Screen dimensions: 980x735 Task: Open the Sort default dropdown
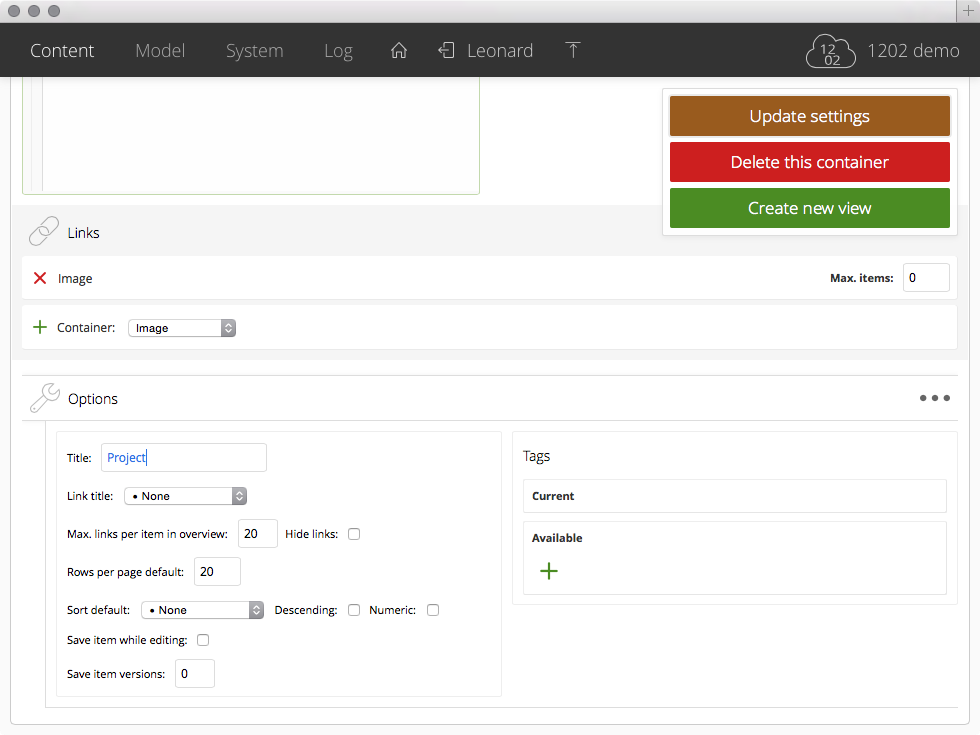point(201,610)
